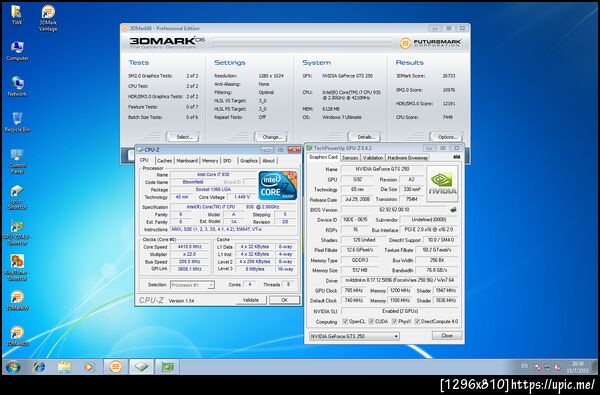Switch to About tab in CPU-Z
Screen dimensions: 600x395
269,161
